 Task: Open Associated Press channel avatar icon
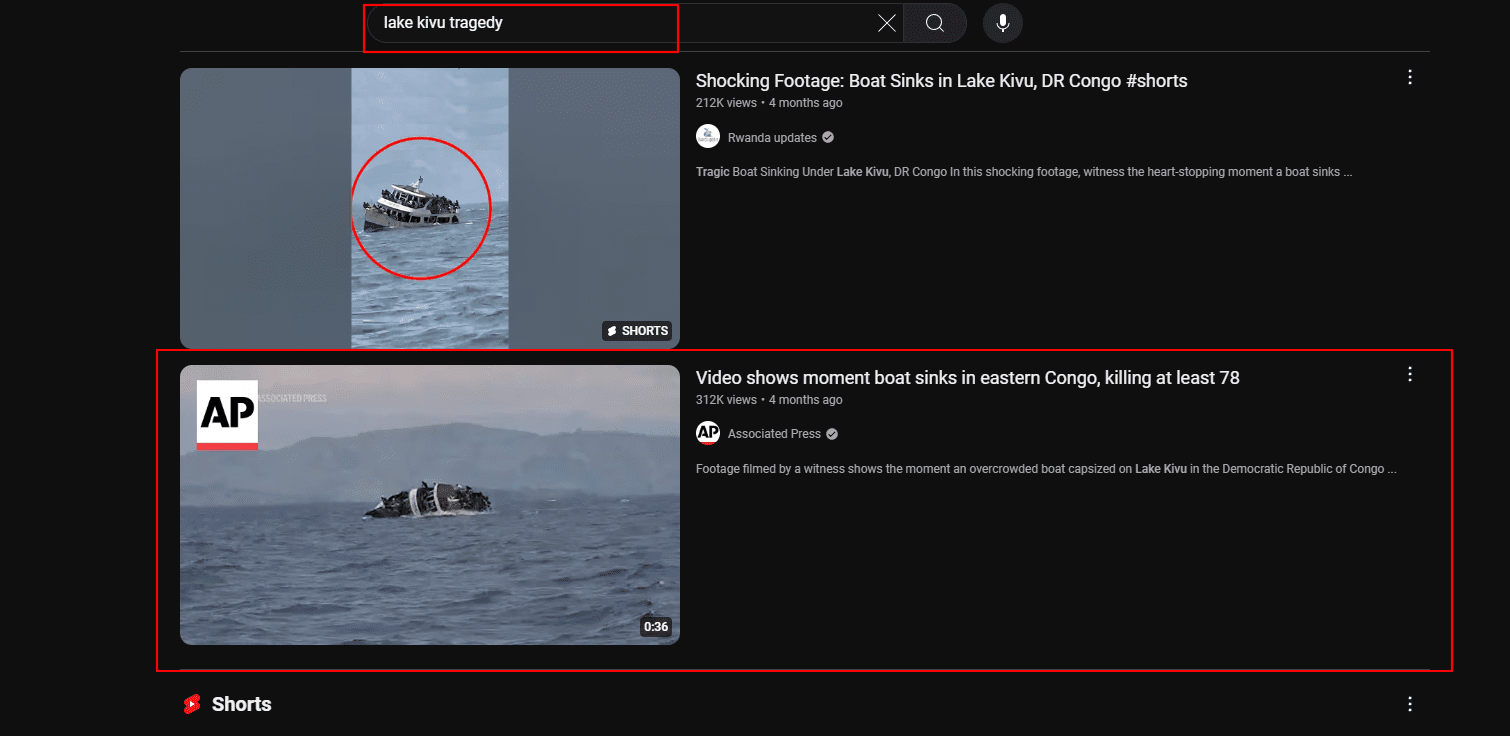point(708,433)
